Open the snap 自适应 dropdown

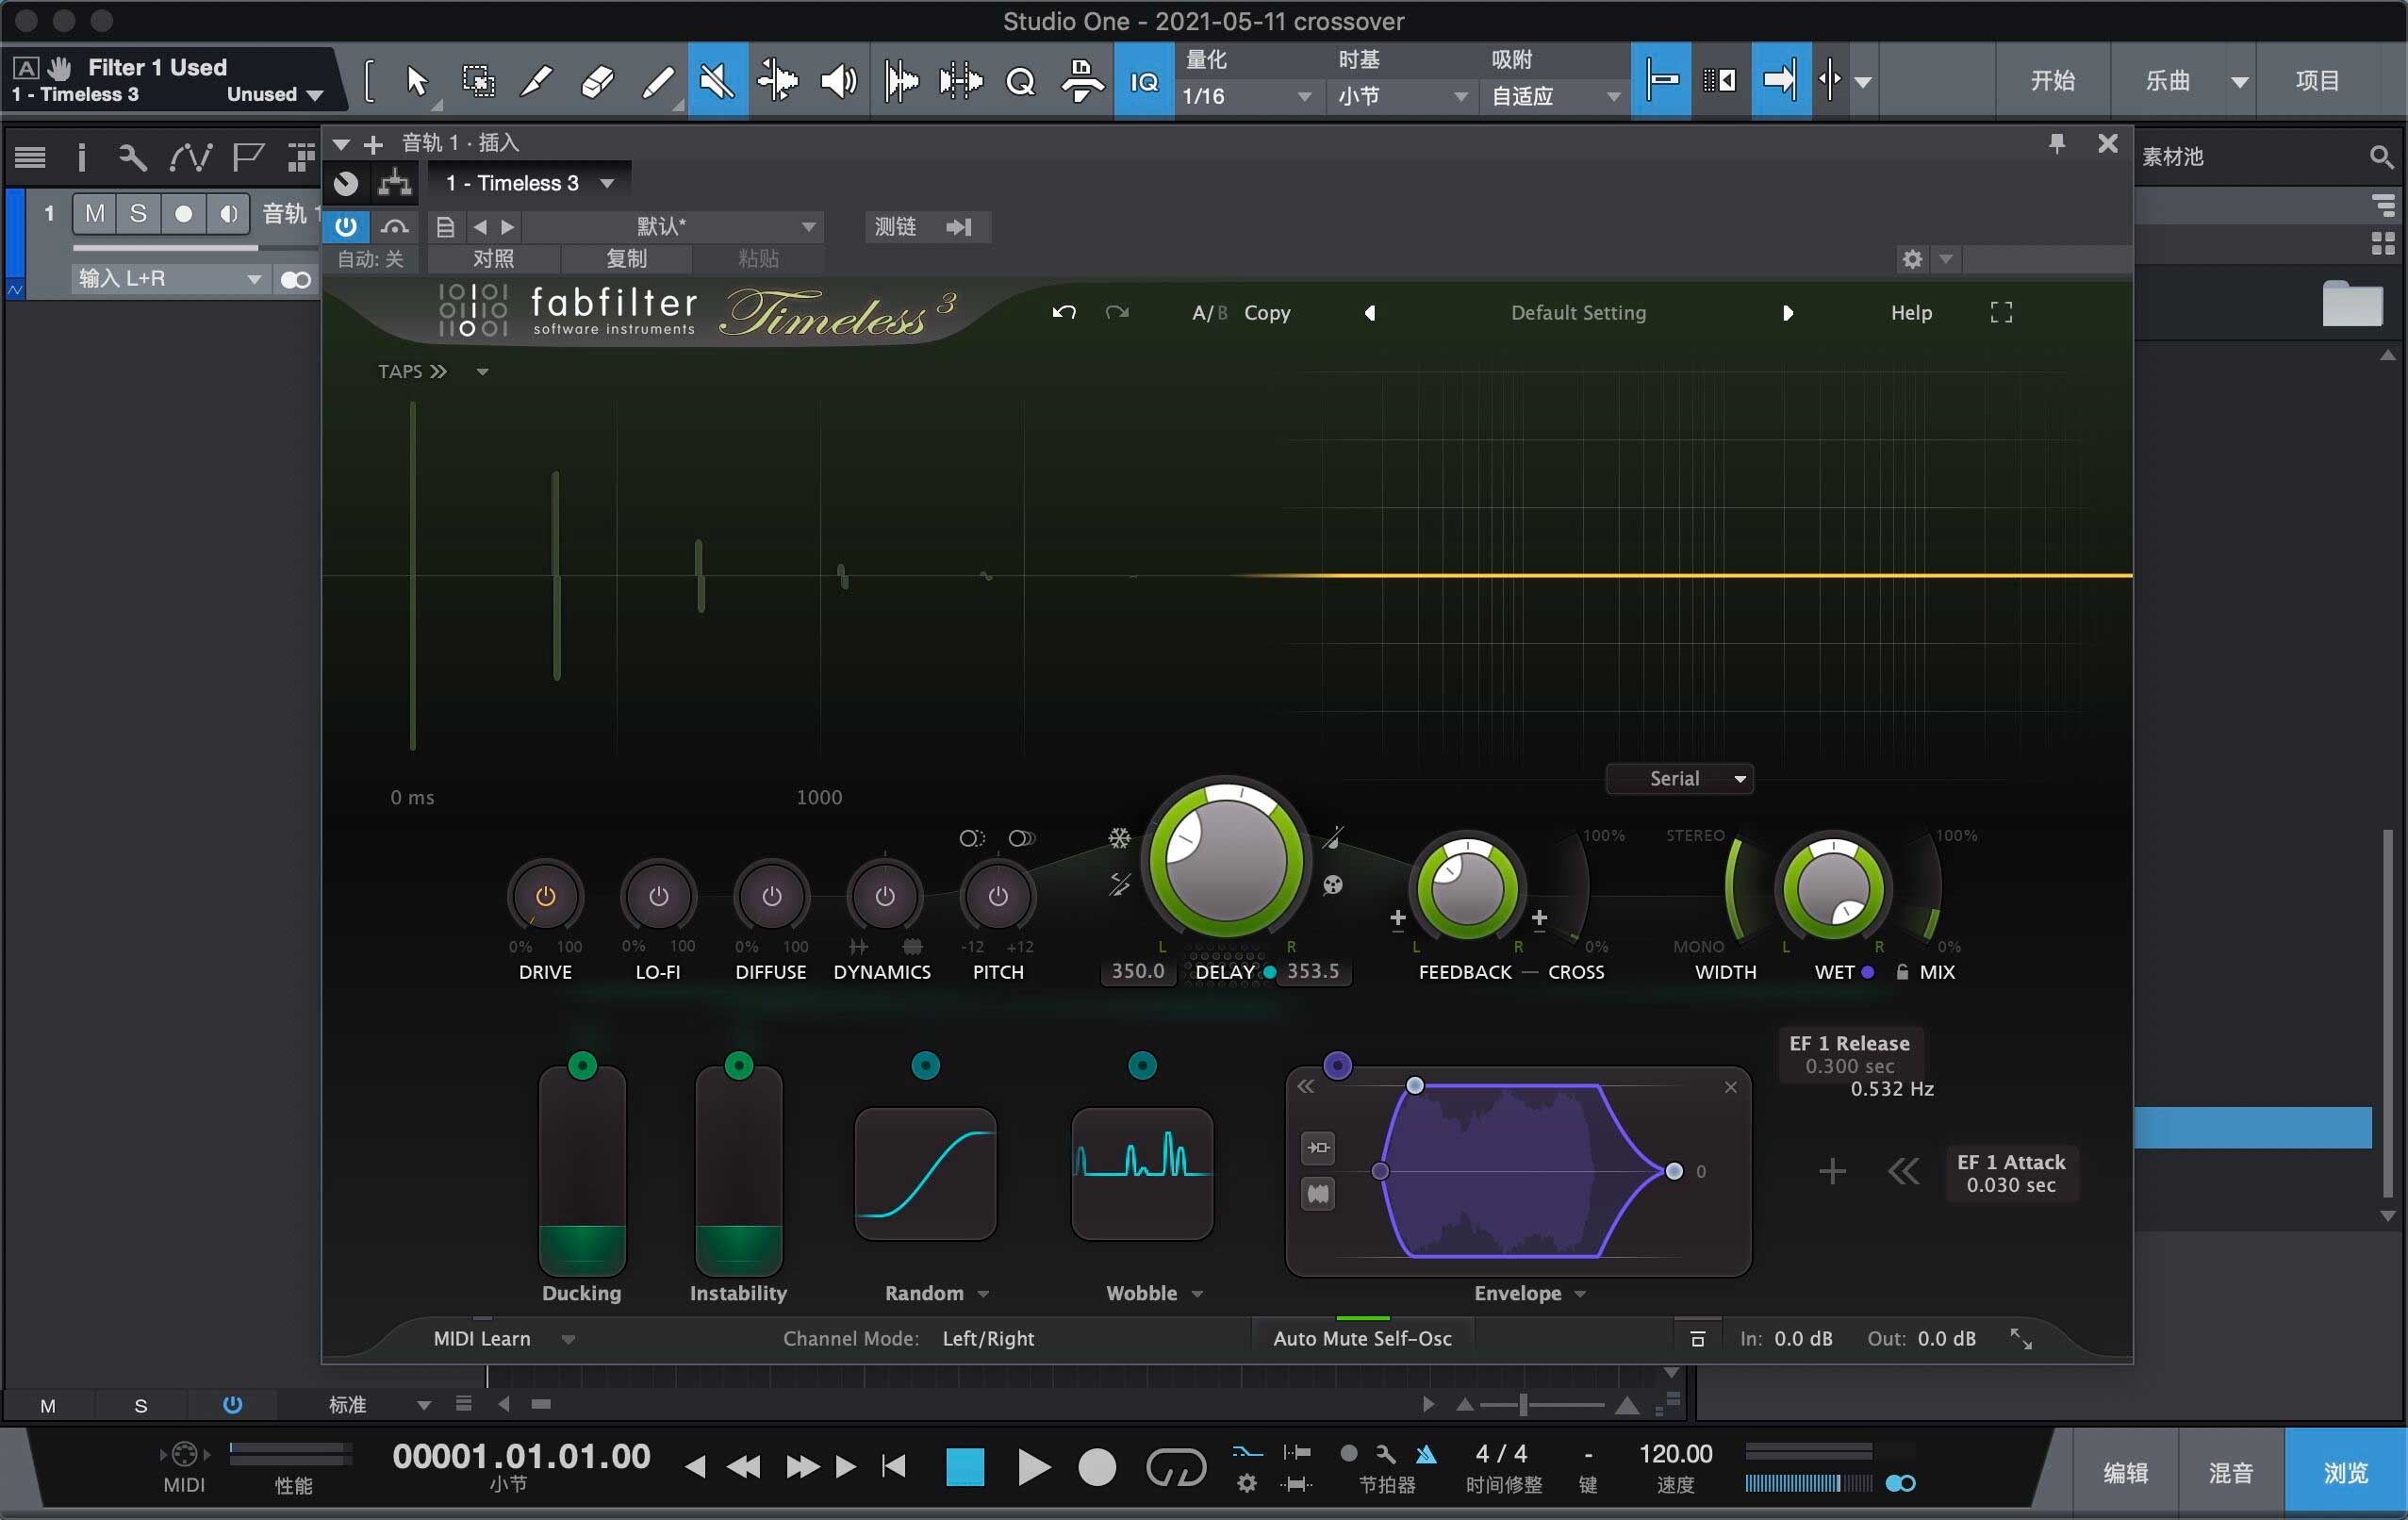(x=1556, y=96)
